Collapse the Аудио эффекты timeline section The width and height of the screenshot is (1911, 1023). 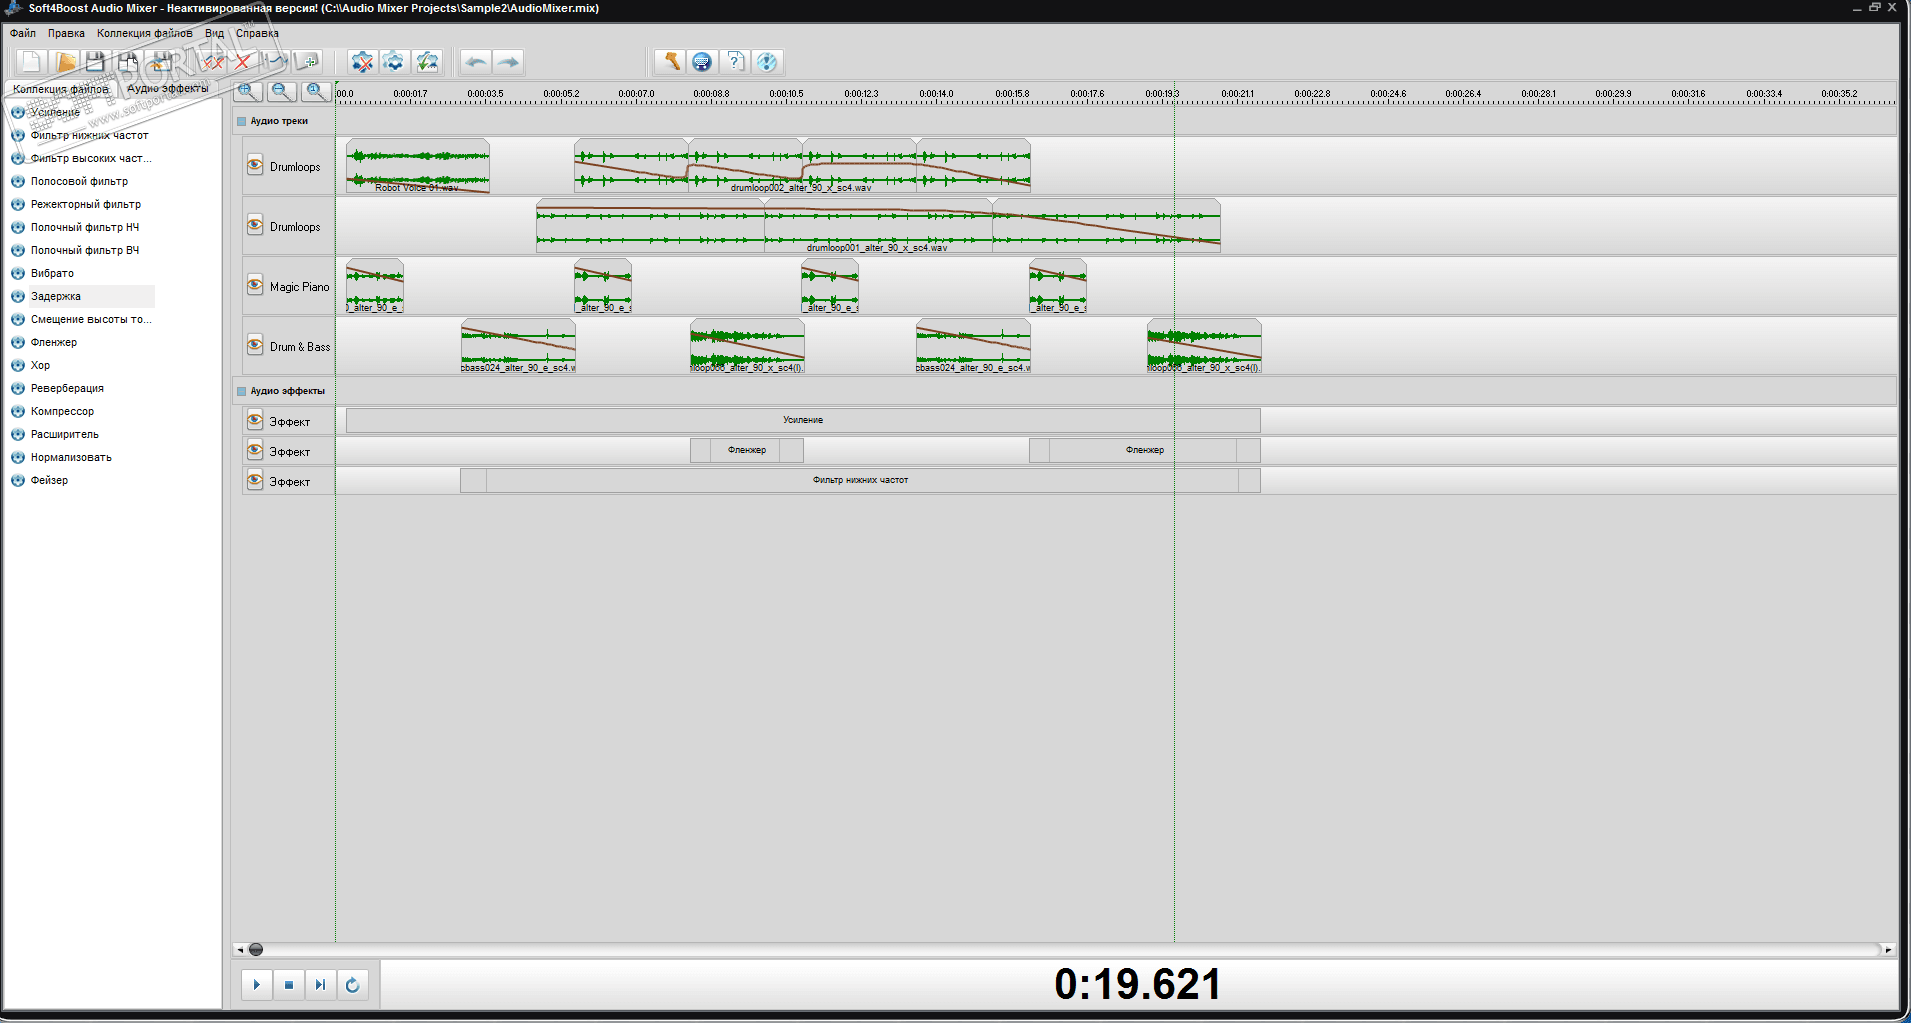241,391
